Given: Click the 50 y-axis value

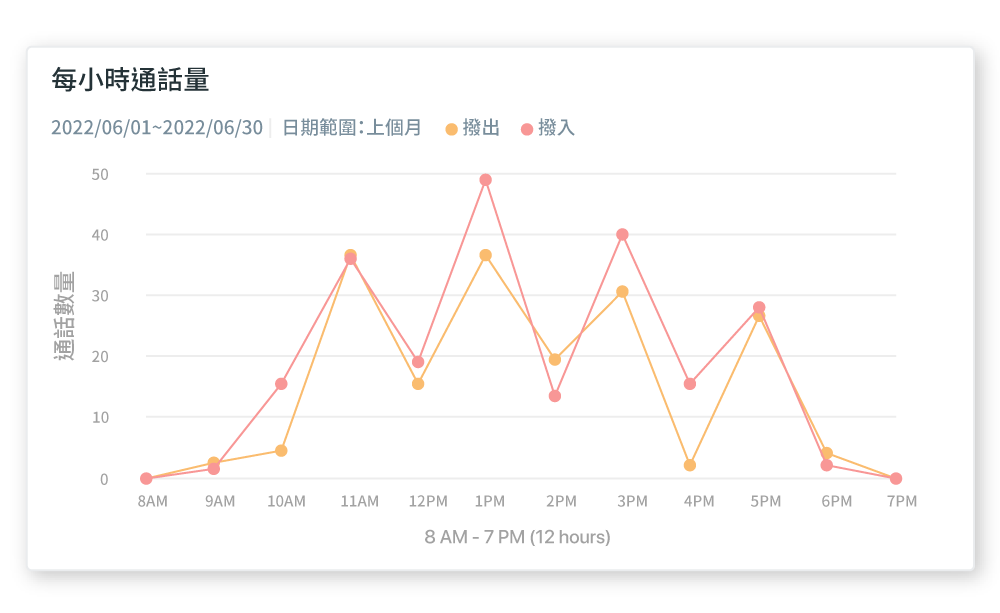Looking at the screenshot, I should pos(100,174).
